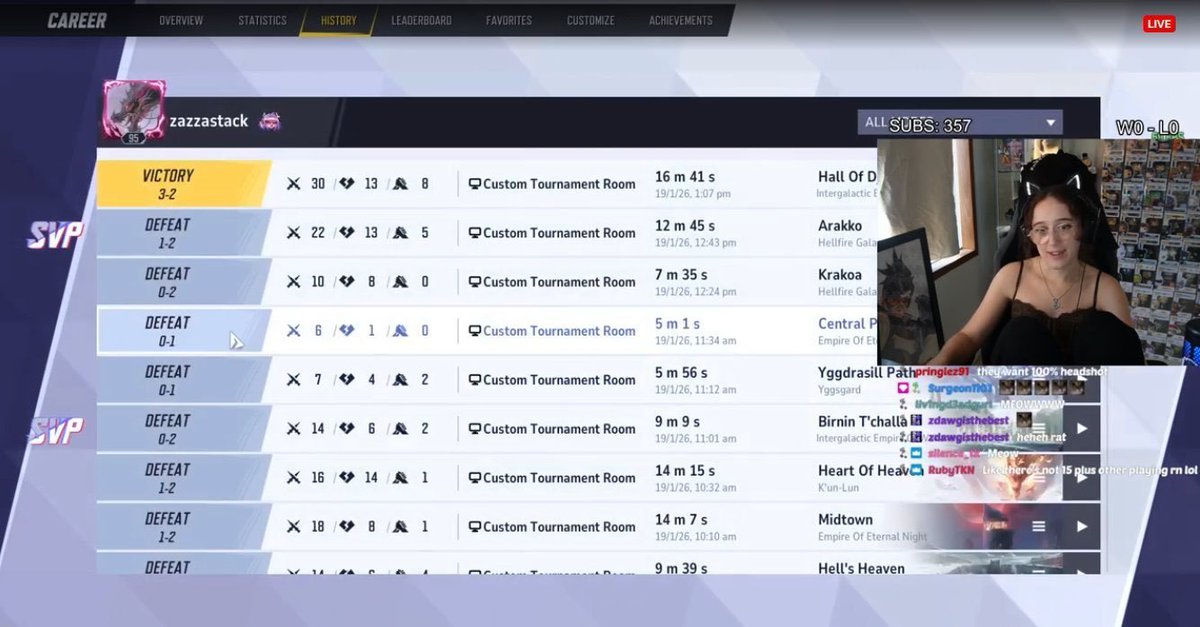1200x627 pixels.
Task: Click SVP badge beside Birnin T'challa row
Action: [x=55, y=431]
